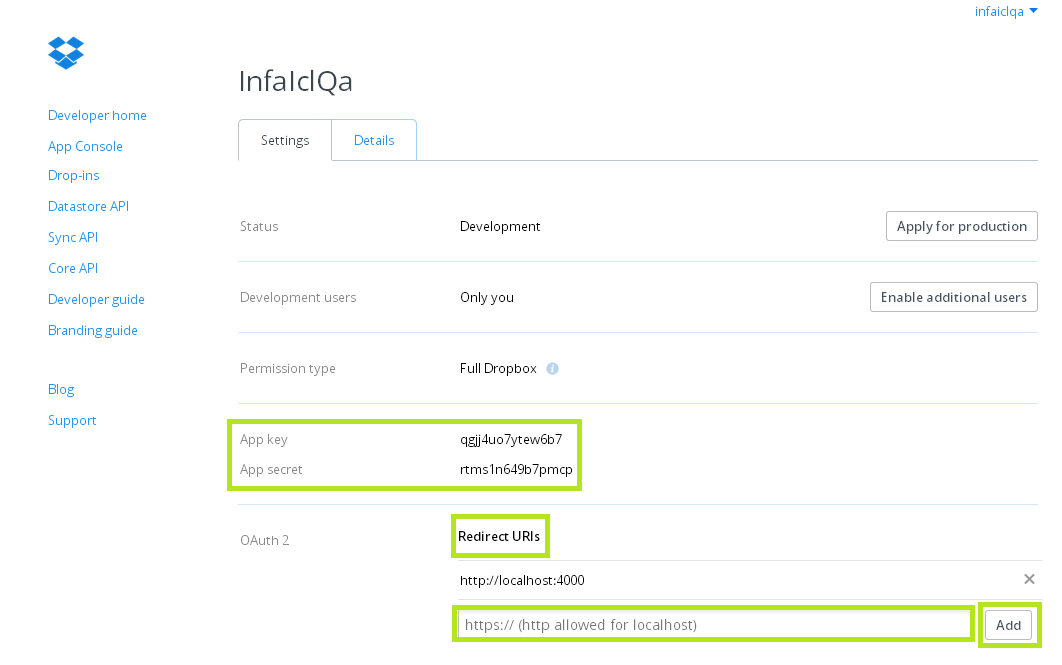Select the Settings tab
The height and width of the screenshot is (665, 1062).
tap(285, 141)
